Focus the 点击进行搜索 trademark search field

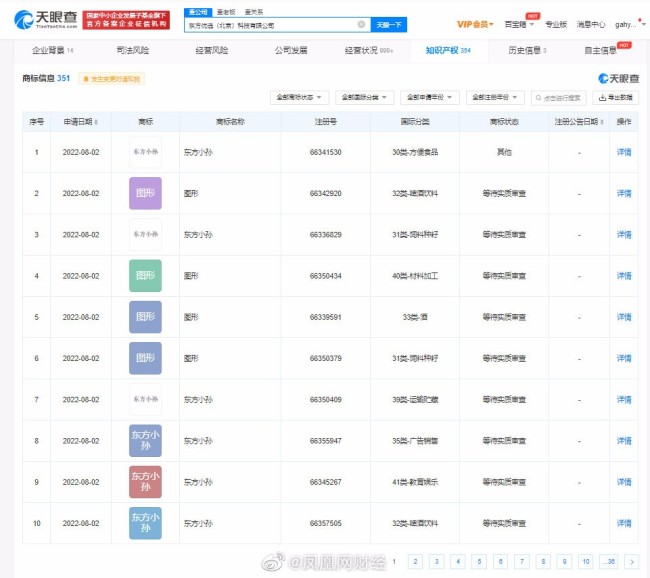point(558,98)
